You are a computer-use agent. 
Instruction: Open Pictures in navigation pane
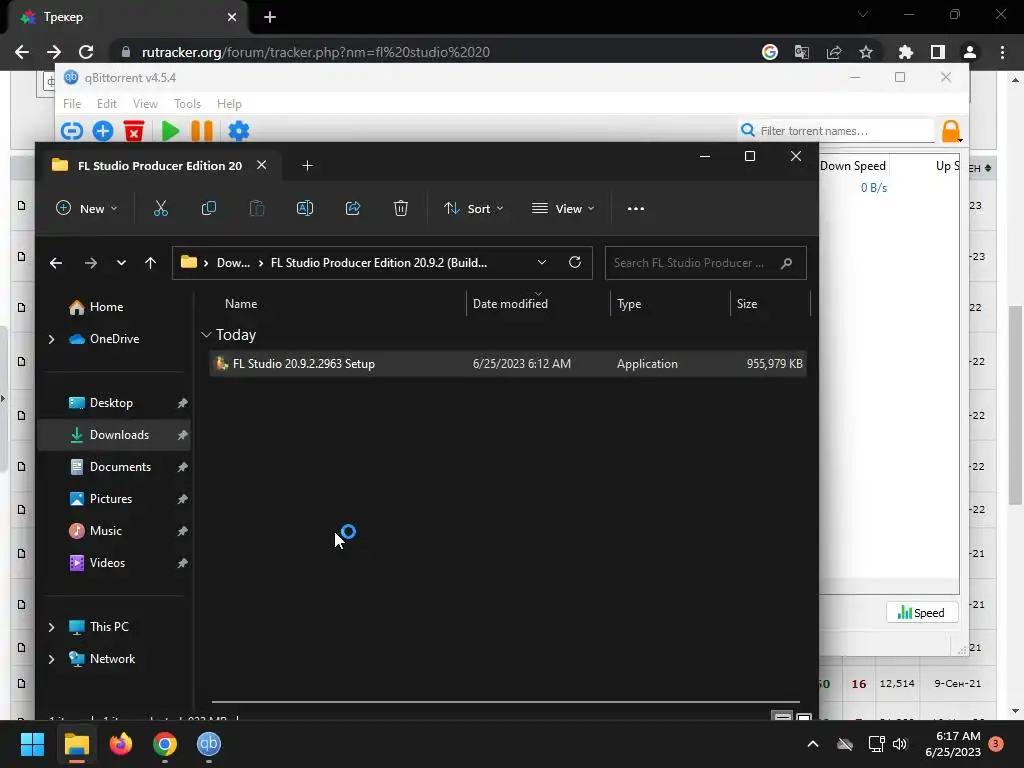coord(110,499)
